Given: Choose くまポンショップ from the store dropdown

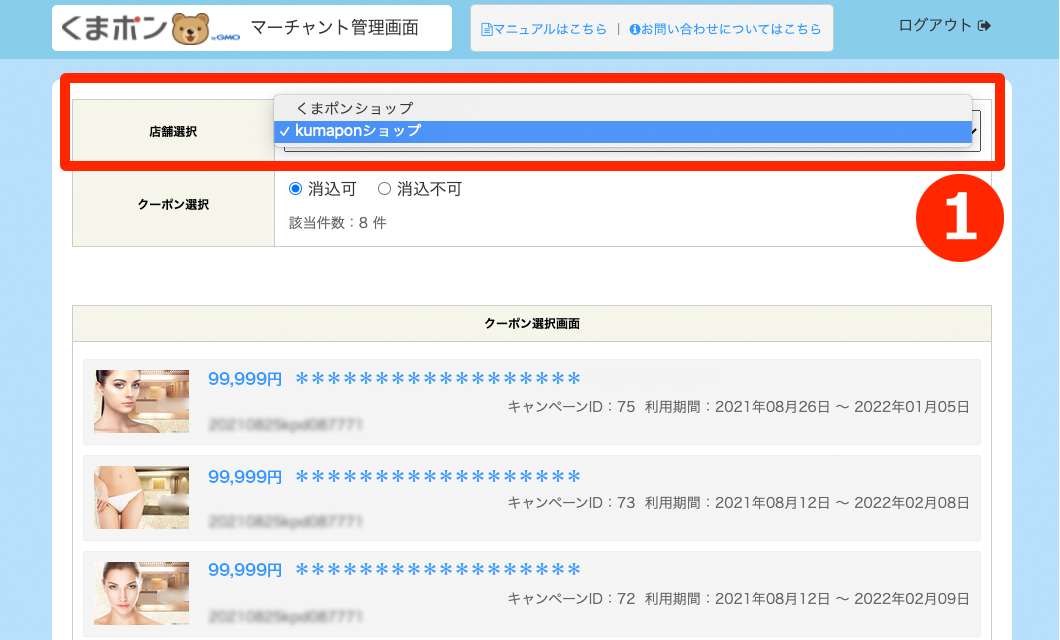Looking at the screenshot, I should click(x=354, y=108).
